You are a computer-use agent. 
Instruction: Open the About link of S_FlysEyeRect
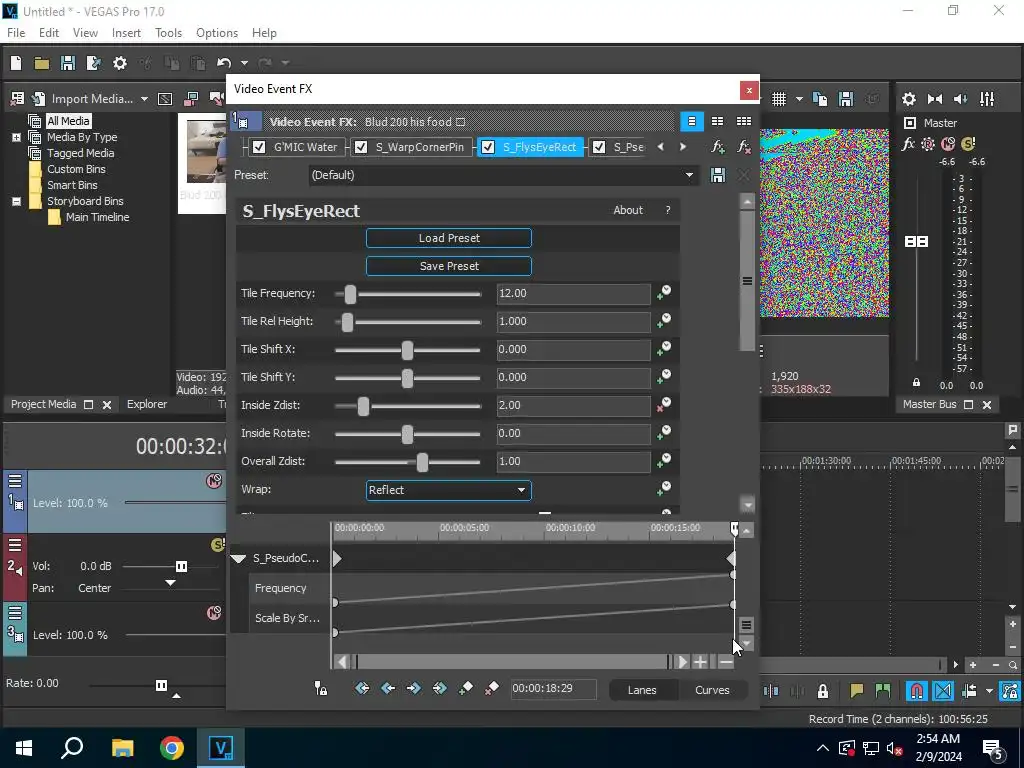pos(628,210)
